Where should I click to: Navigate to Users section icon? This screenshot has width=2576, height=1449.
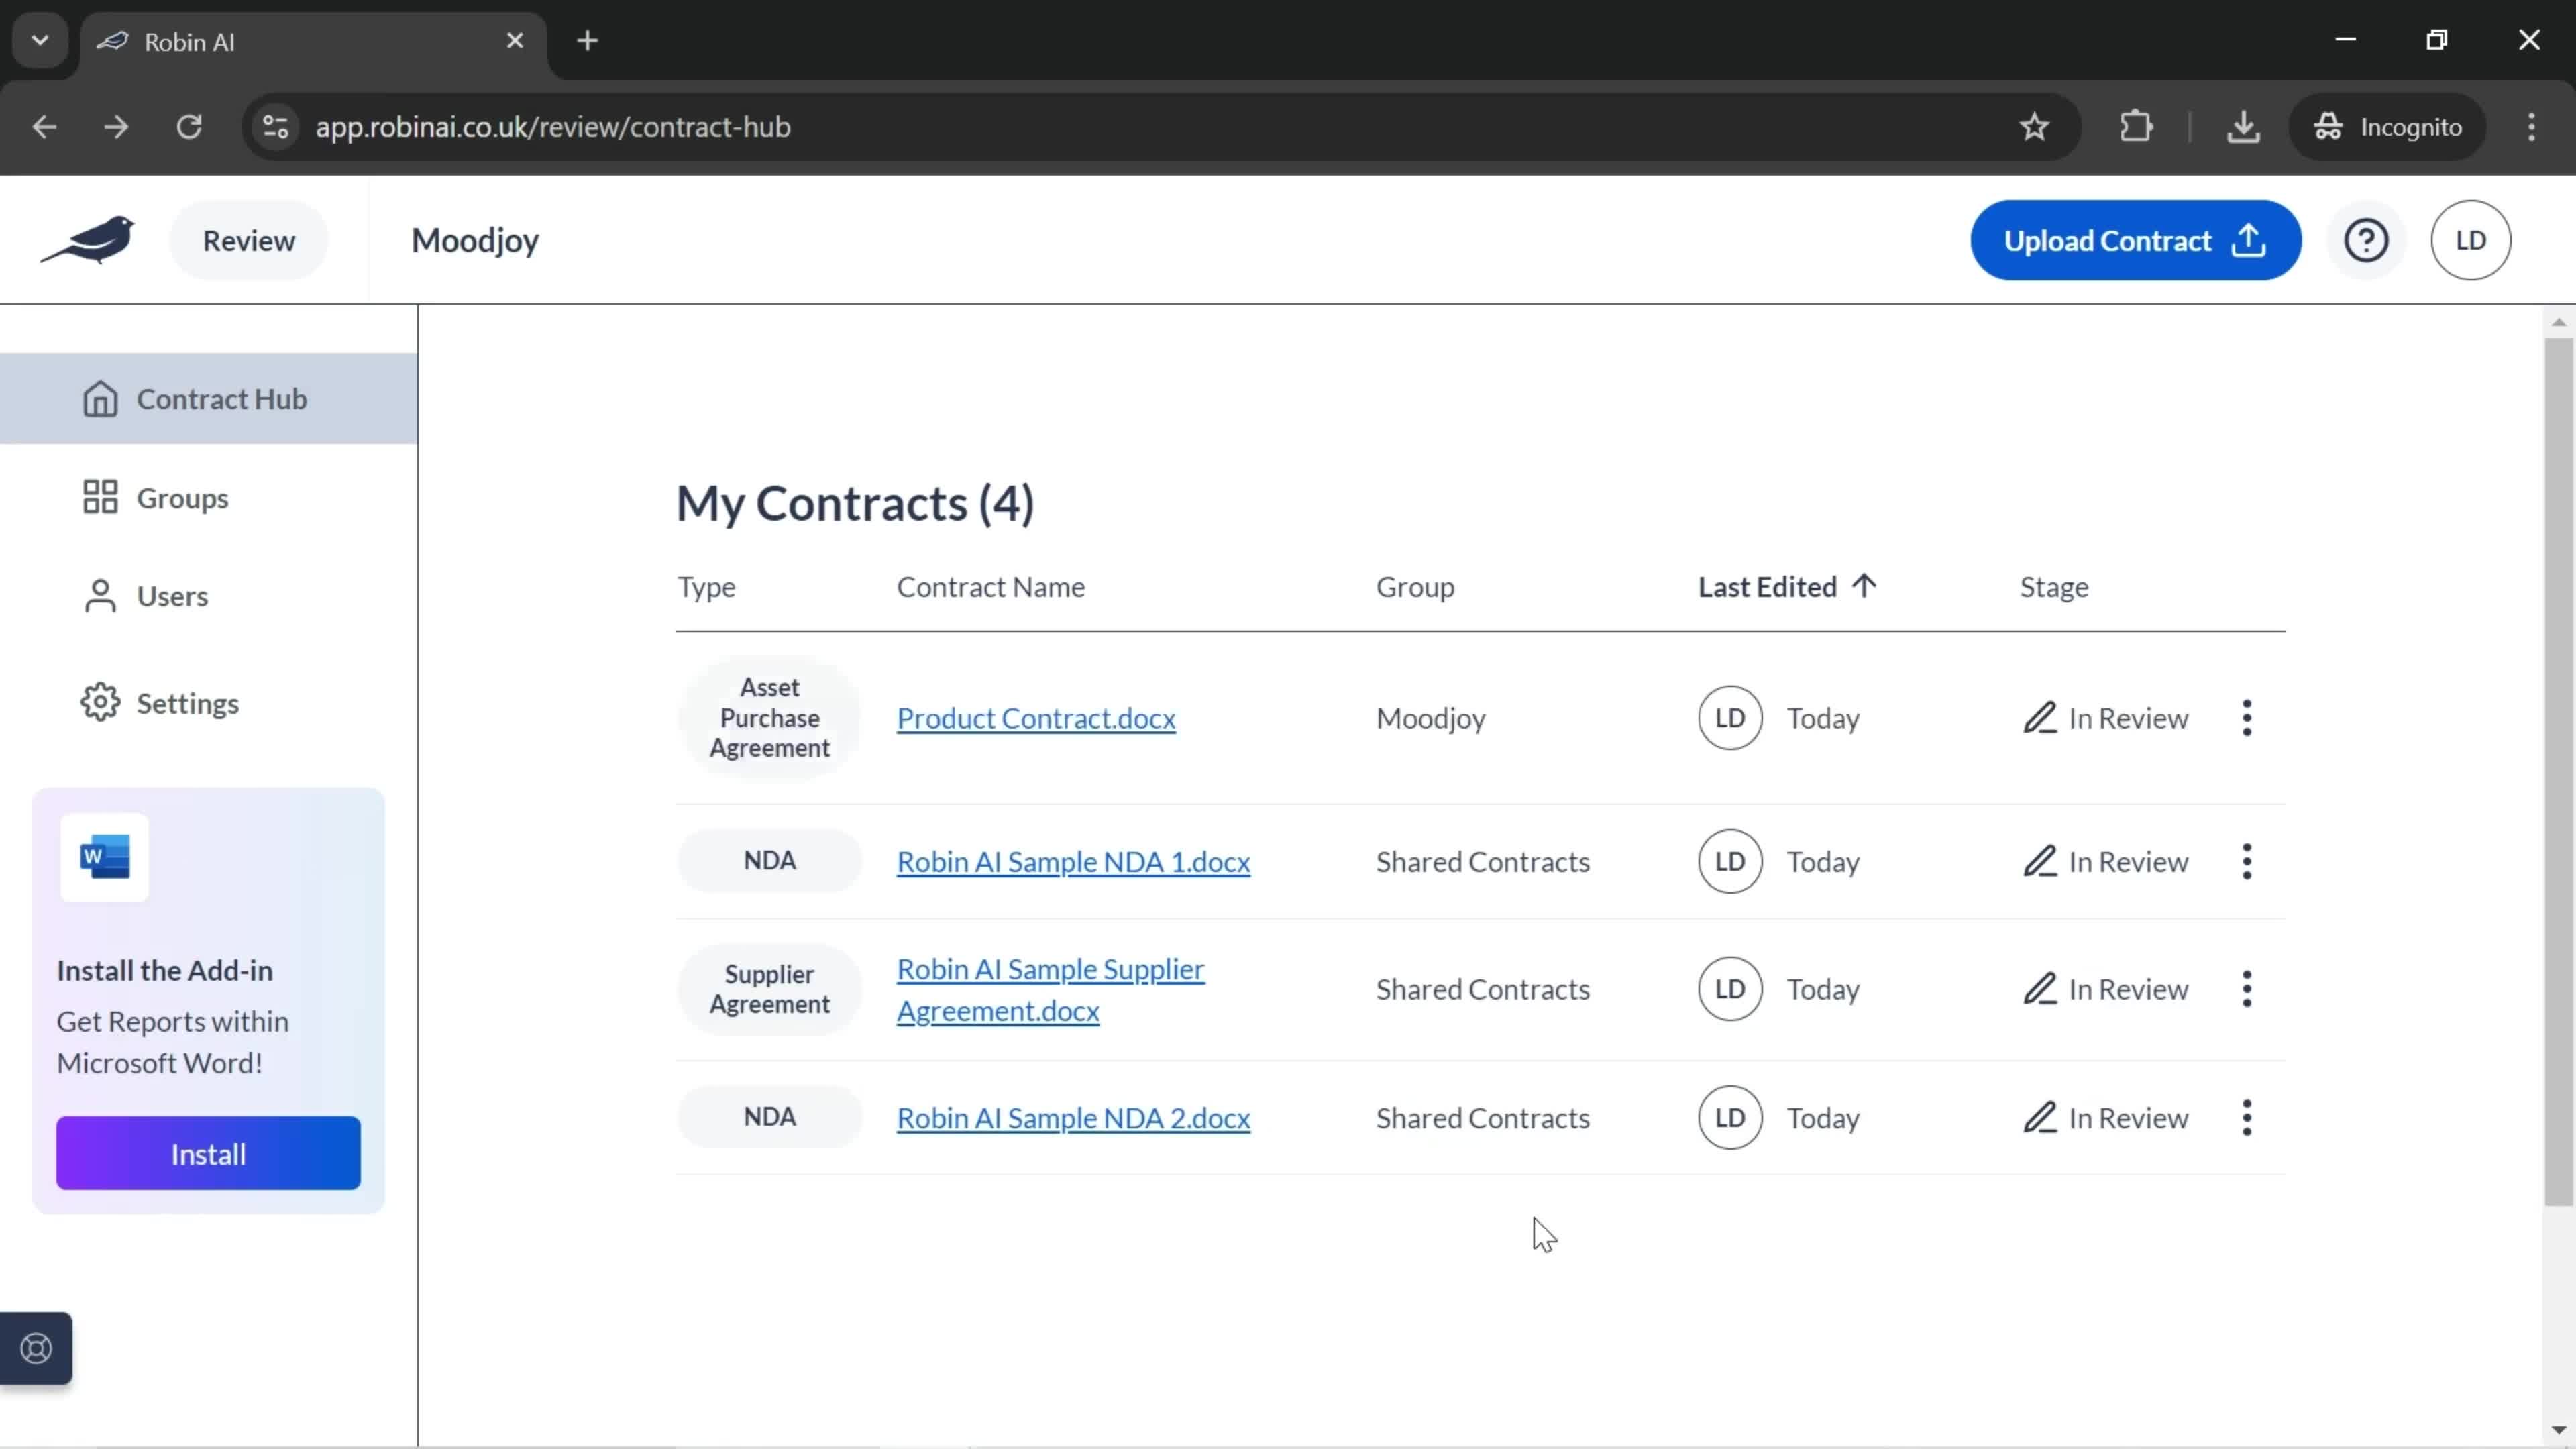point(99,594)
